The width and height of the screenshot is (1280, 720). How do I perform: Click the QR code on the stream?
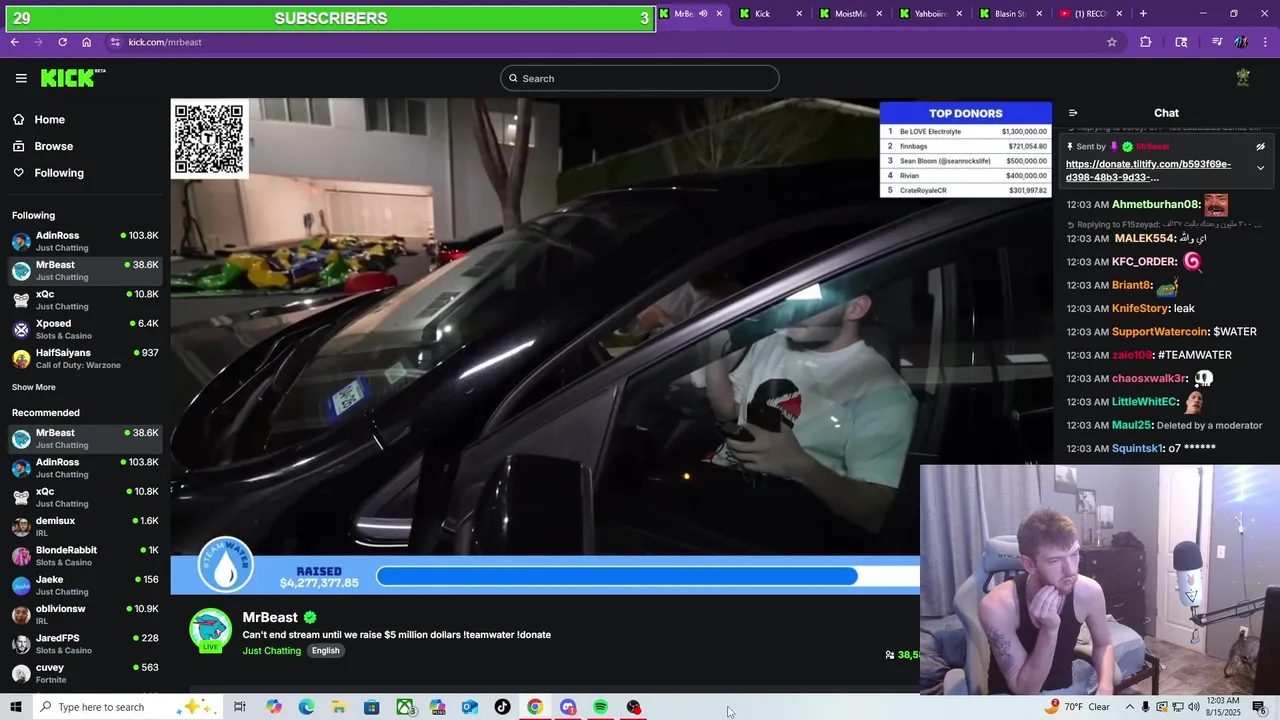tap(209, 139)
